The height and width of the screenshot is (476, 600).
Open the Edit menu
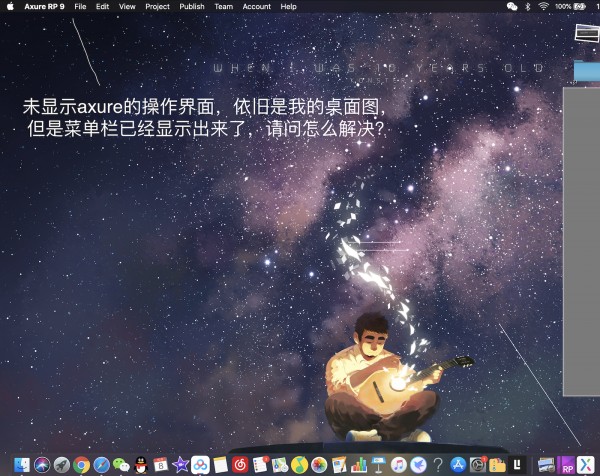[x=102, y=7]
